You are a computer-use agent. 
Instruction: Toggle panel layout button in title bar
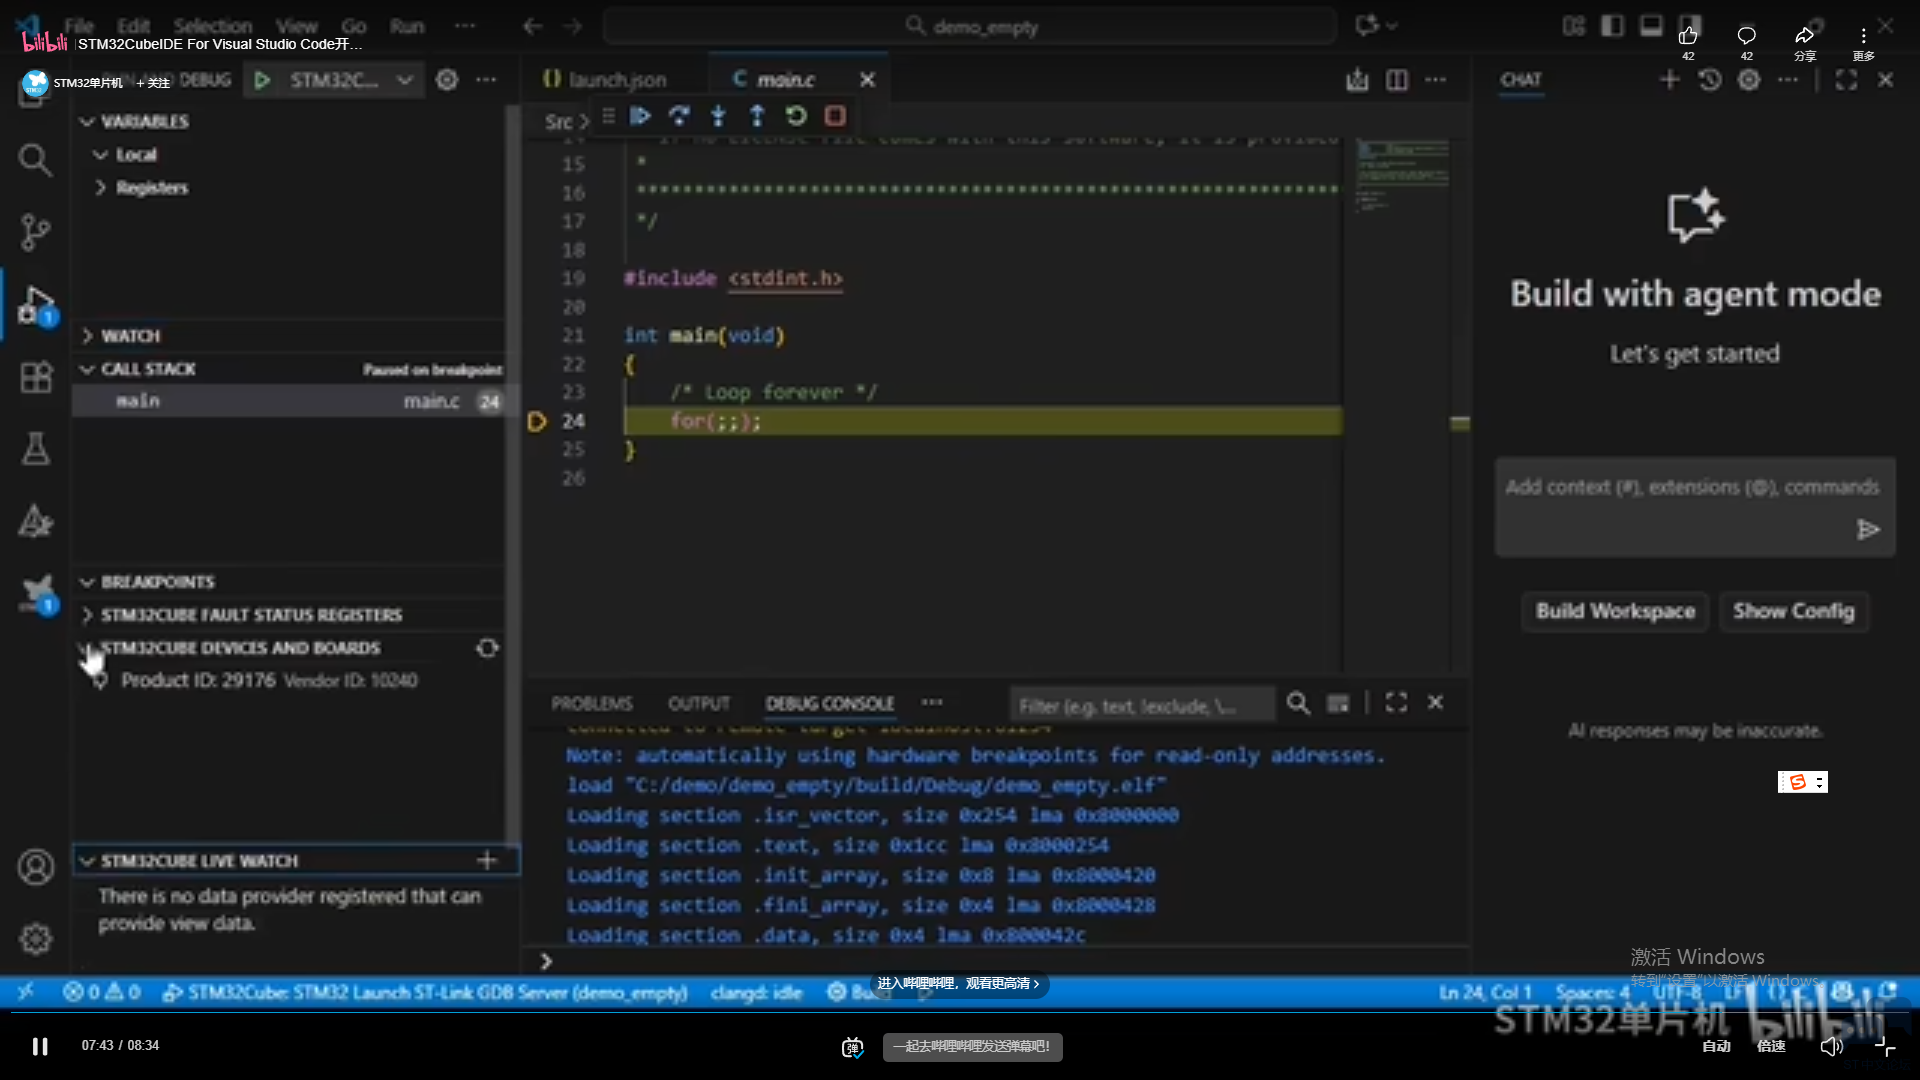click(x=1651, y=26)
